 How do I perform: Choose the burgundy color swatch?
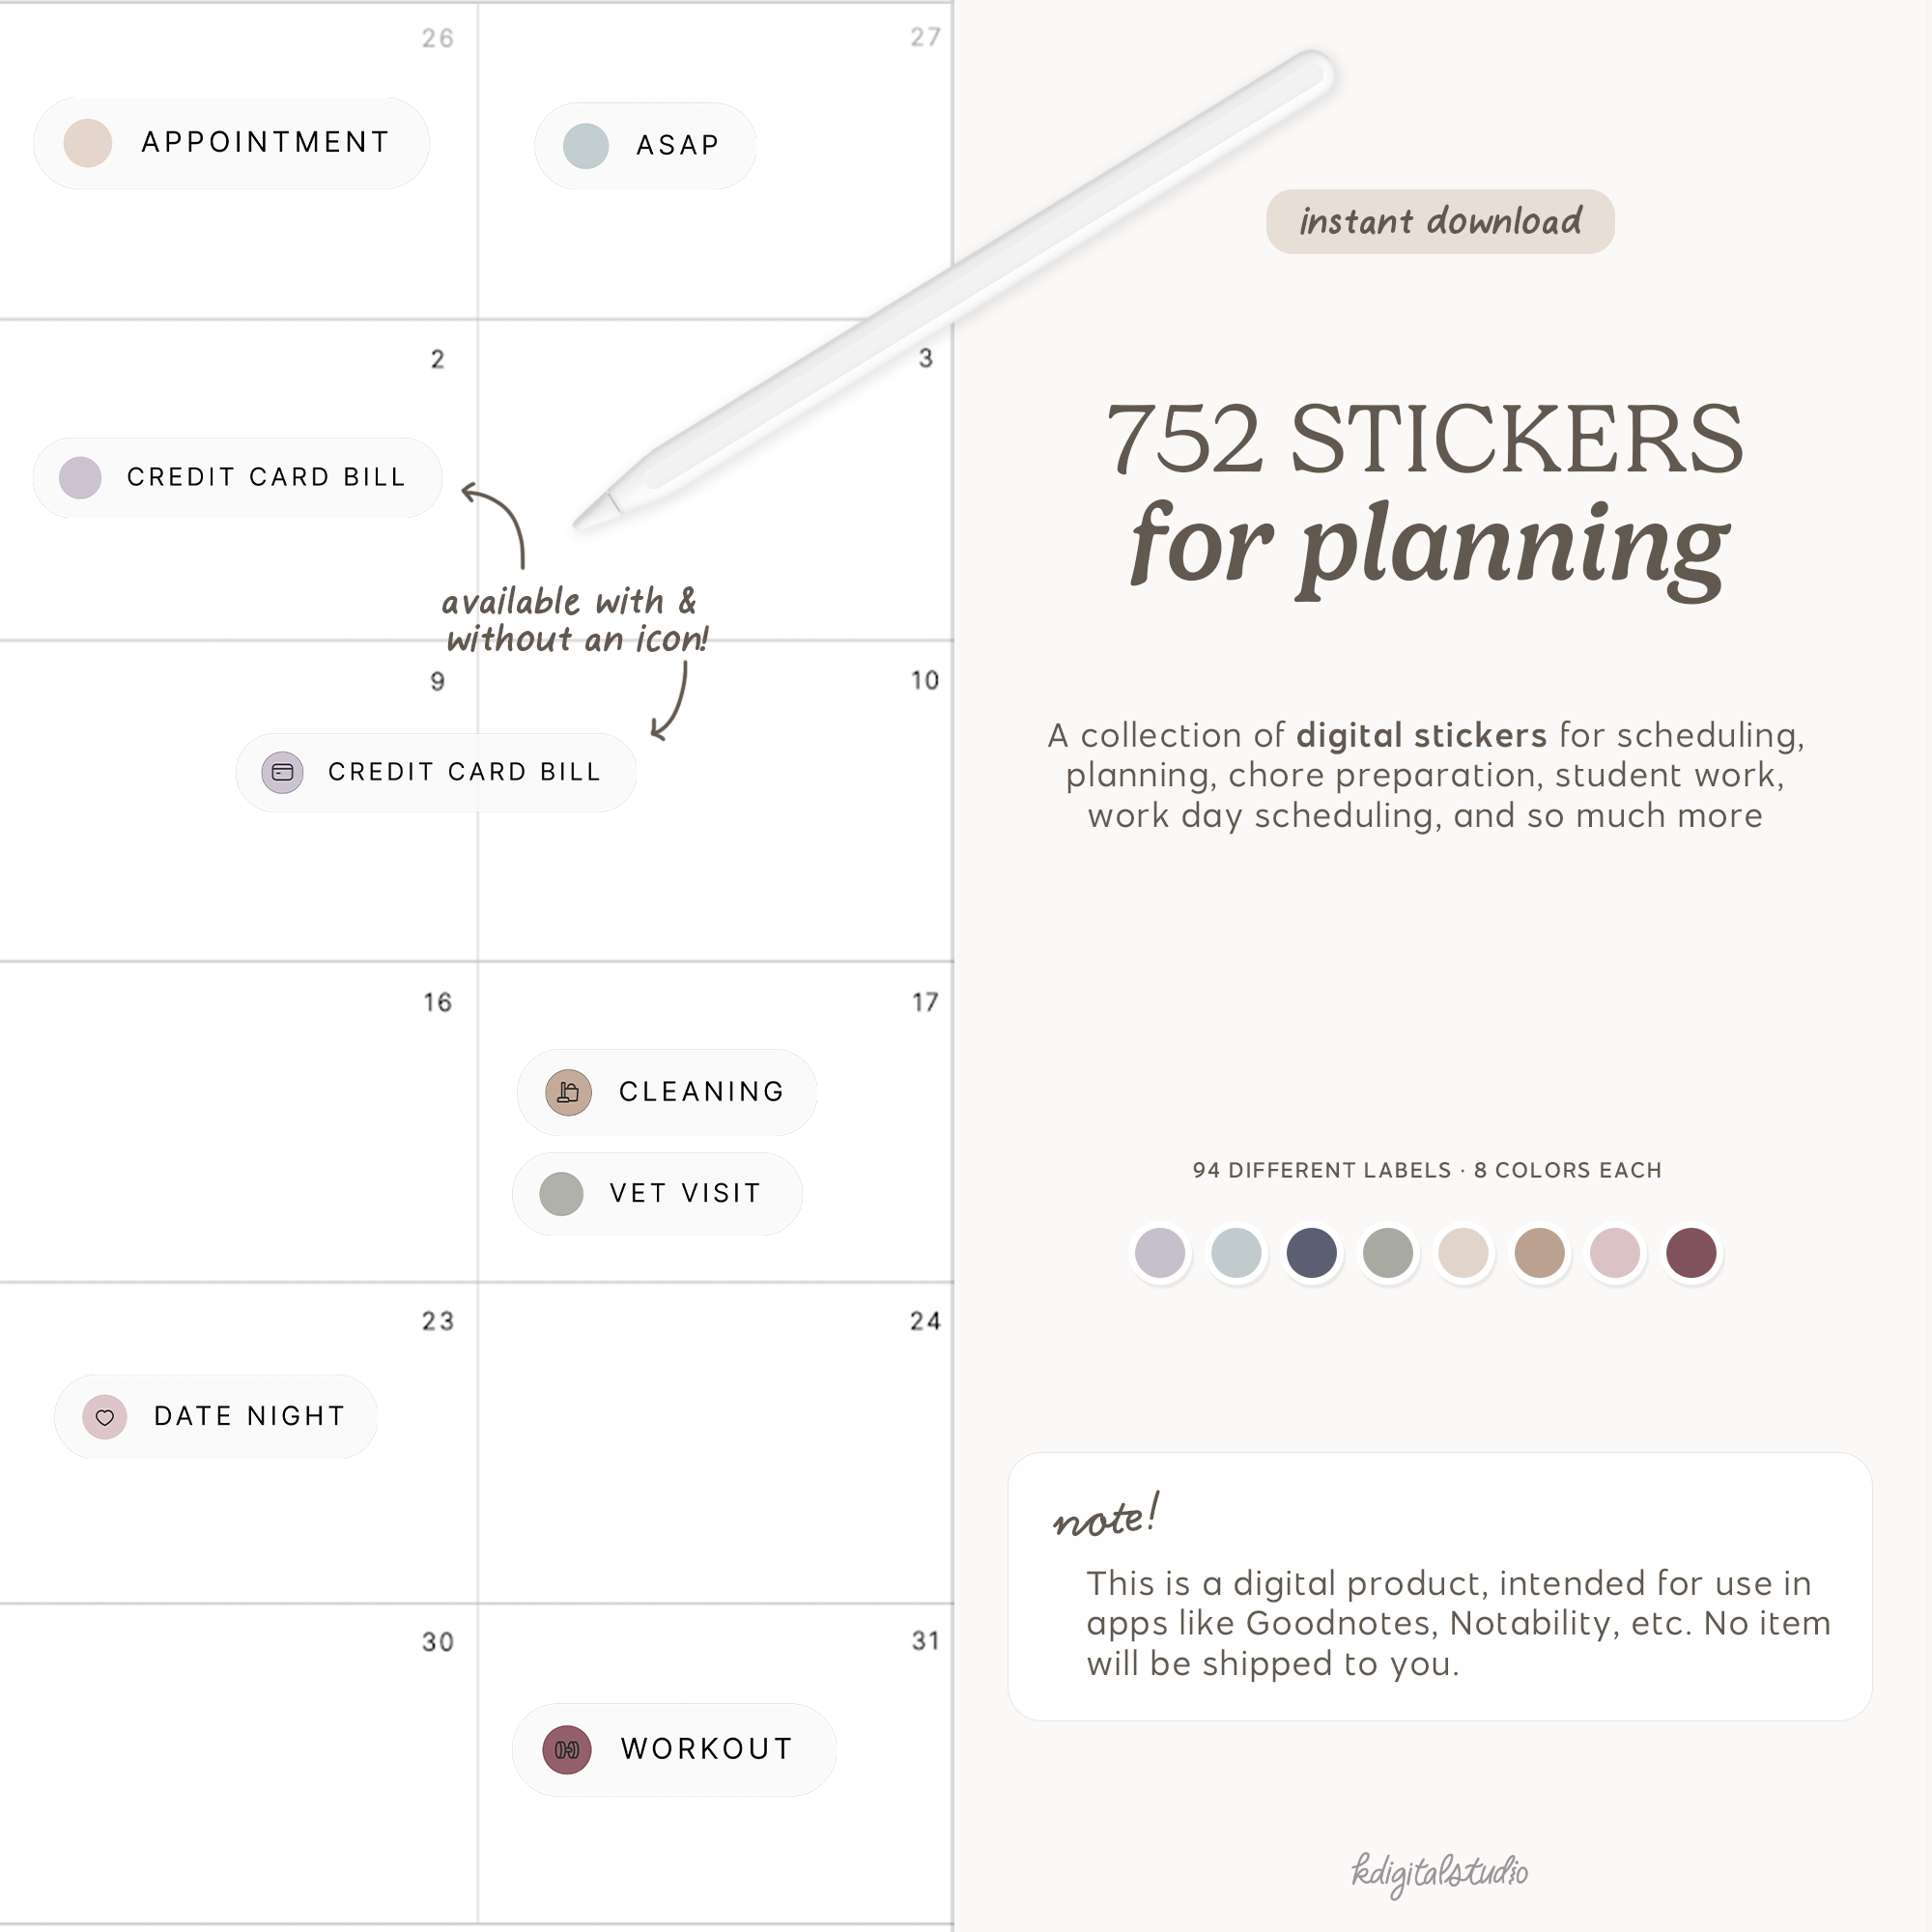1691,1253
